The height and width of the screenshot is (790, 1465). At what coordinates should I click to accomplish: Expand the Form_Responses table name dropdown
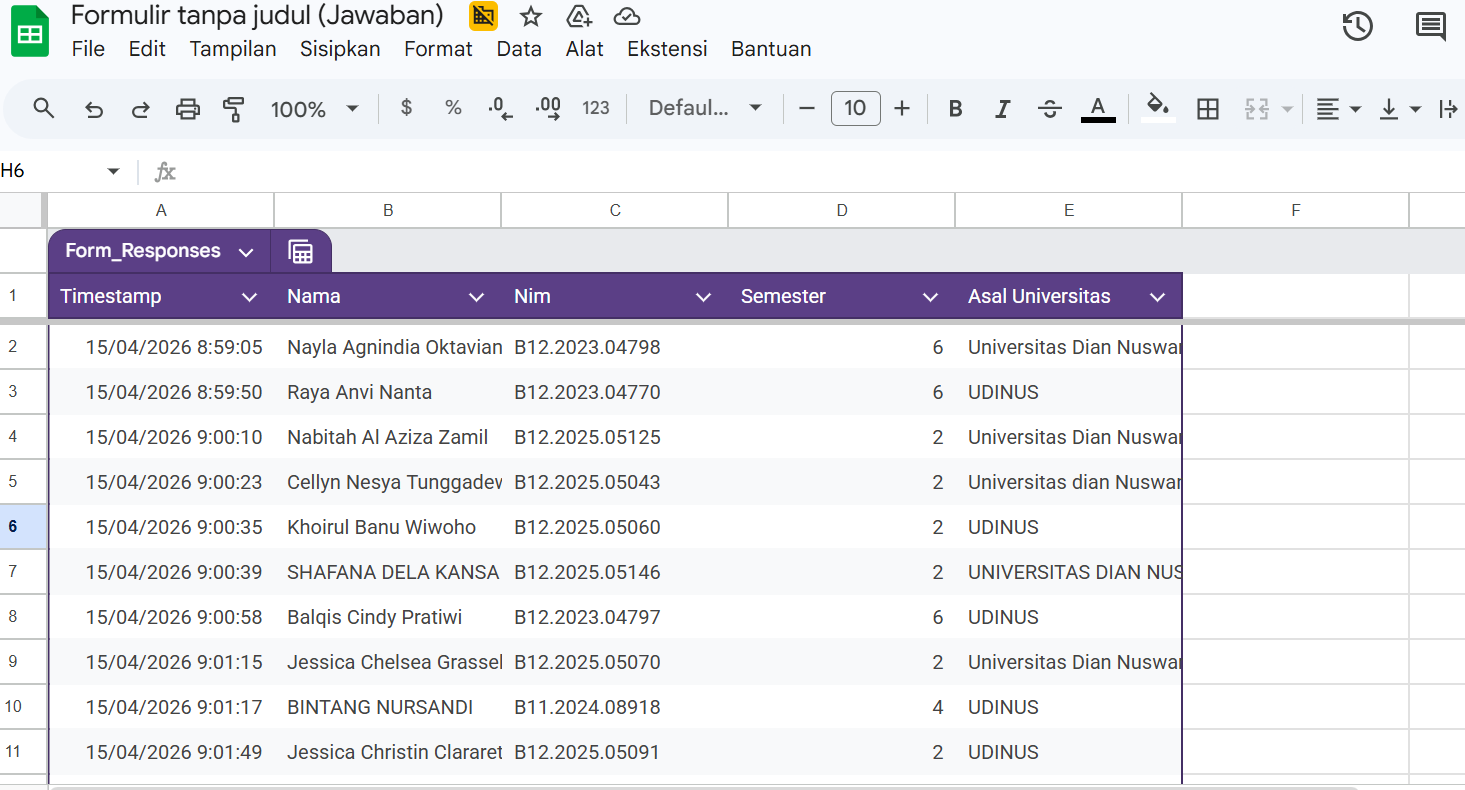click(246, 252)
